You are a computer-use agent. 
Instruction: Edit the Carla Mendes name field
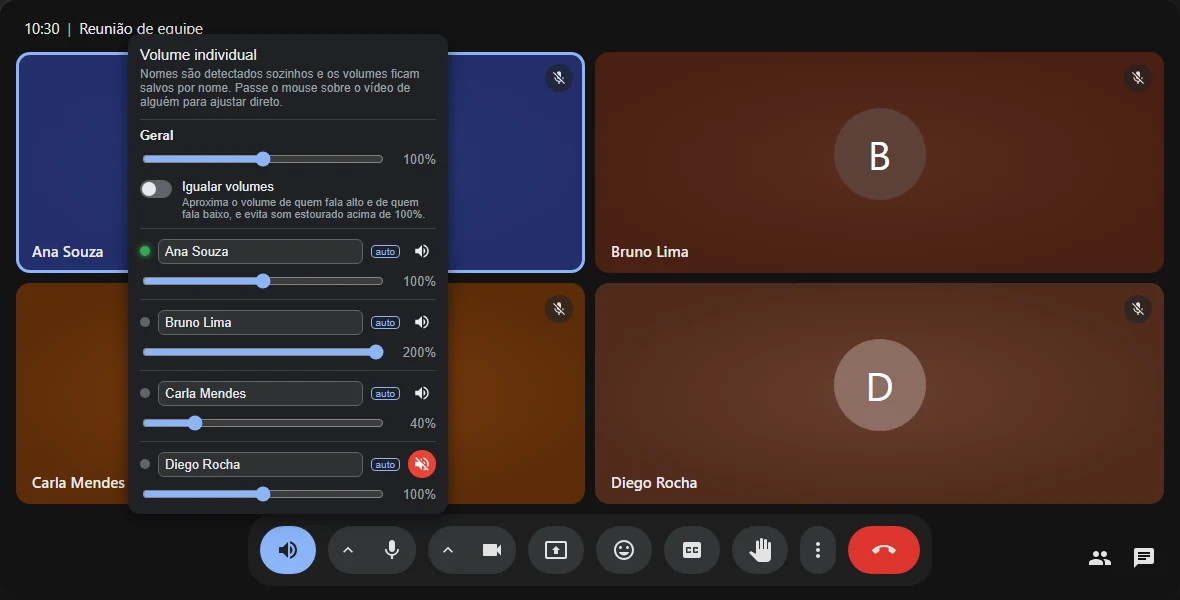260,393
